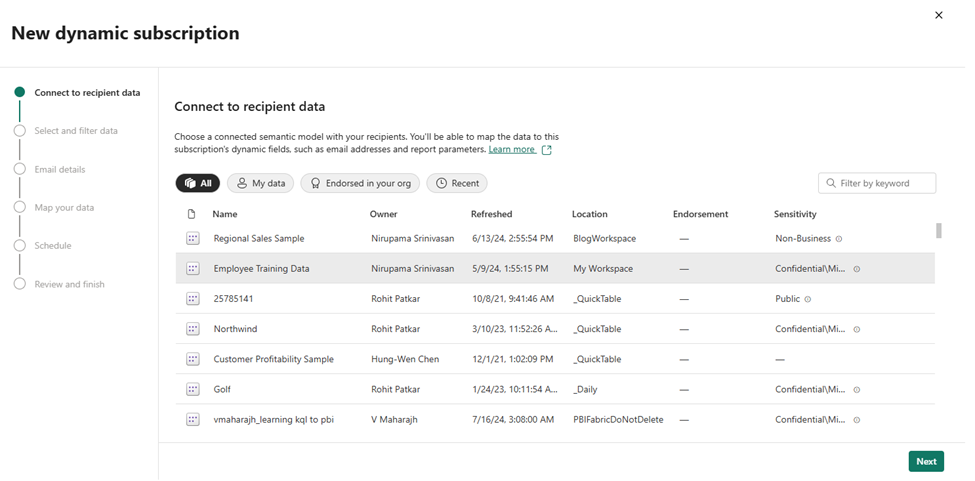This screenshot has width=975, height=481.
Task: Click the icon beside Customer Profitability Sample
Action: tap(193, 359)
